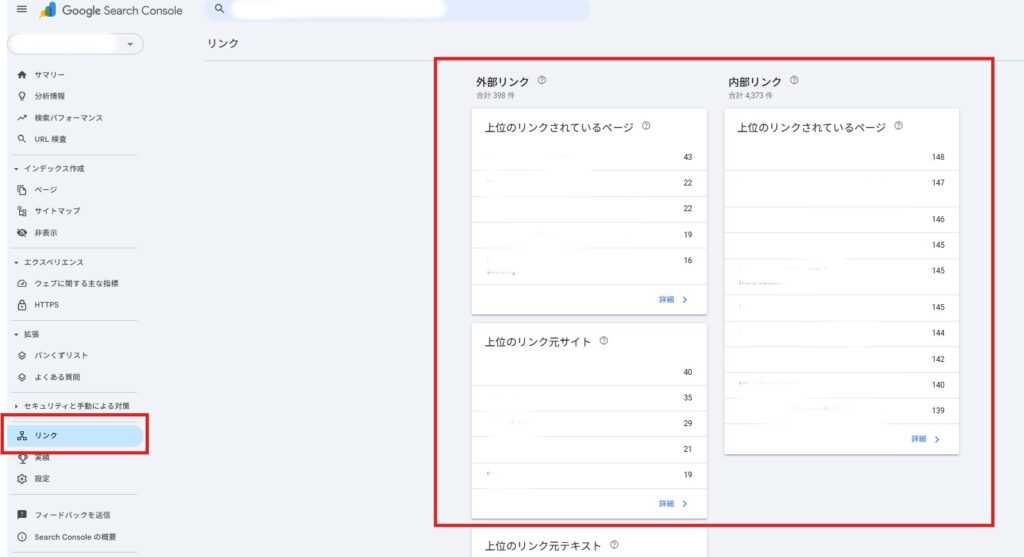Click linking site row with 40 links
Viewport: 1024px width, 557px height.
click(x=589, y=372)
